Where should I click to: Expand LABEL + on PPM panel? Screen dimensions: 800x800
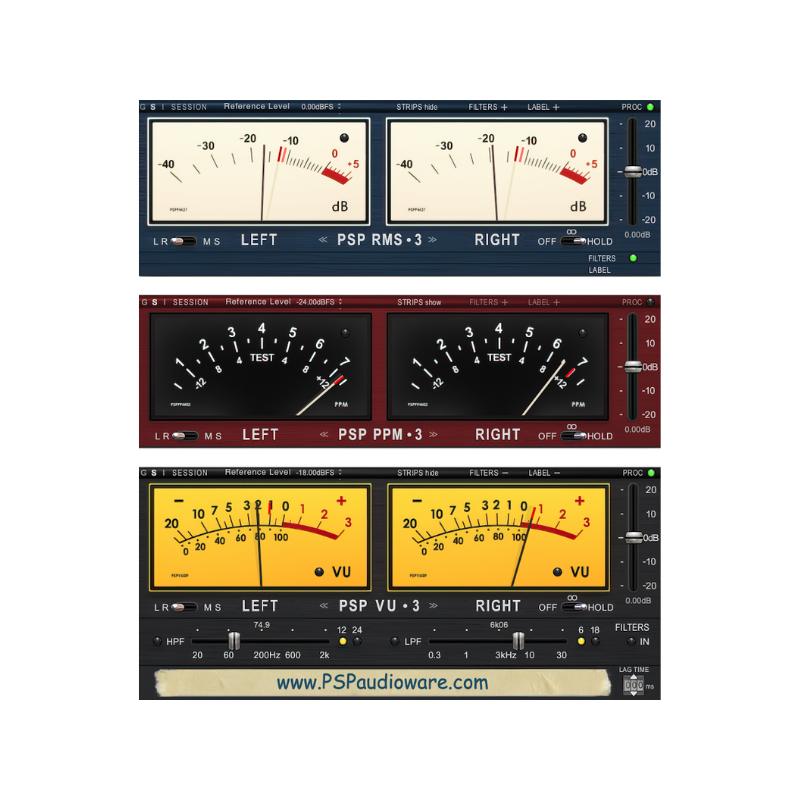544,302
